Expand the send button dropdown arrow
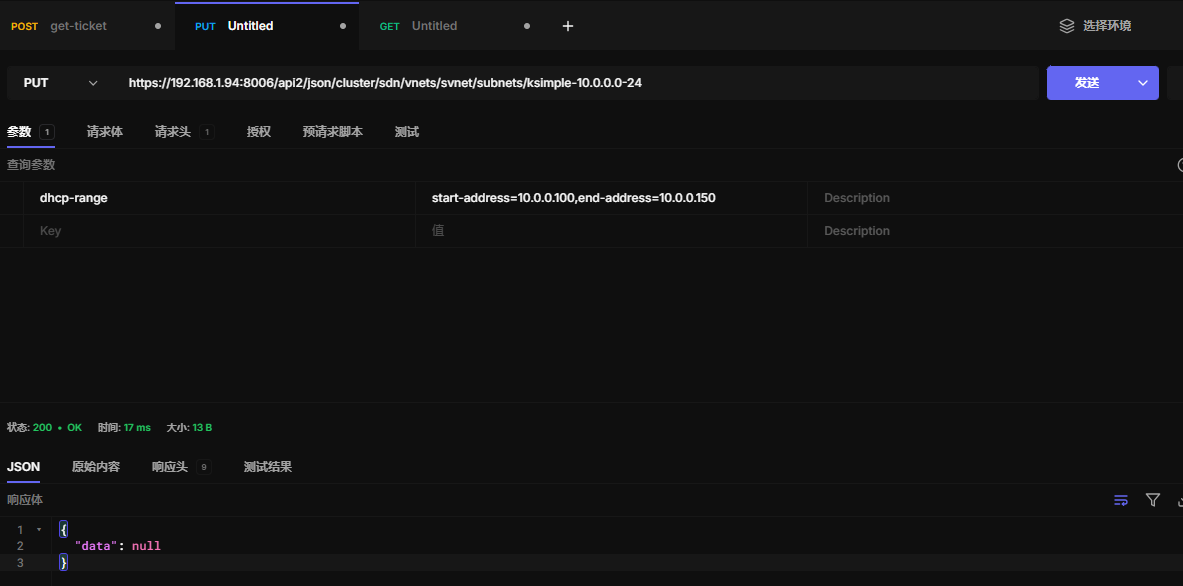1183x586 pixels. point(1142,83)
